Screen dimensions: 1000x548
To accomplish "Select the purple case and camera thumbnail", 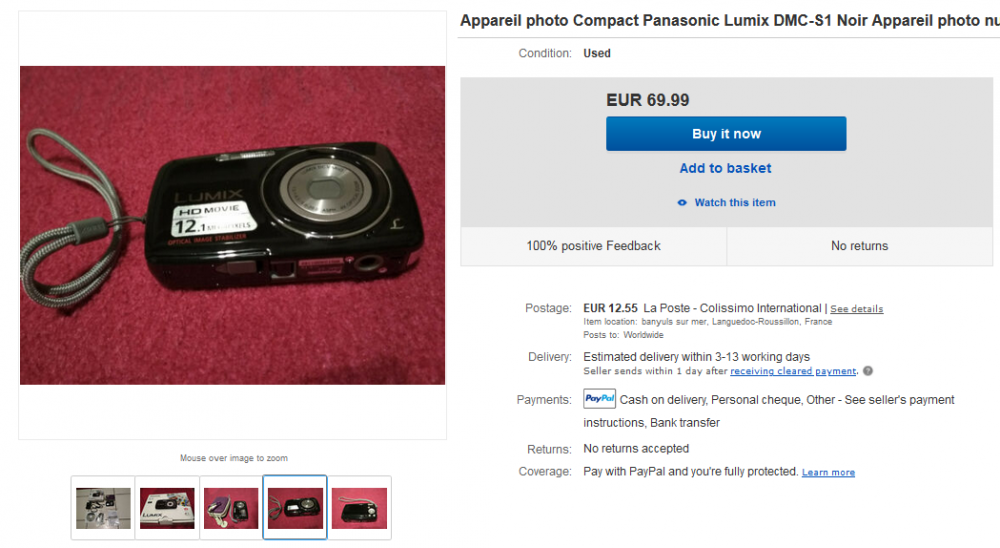I will [x=231, y=508].
